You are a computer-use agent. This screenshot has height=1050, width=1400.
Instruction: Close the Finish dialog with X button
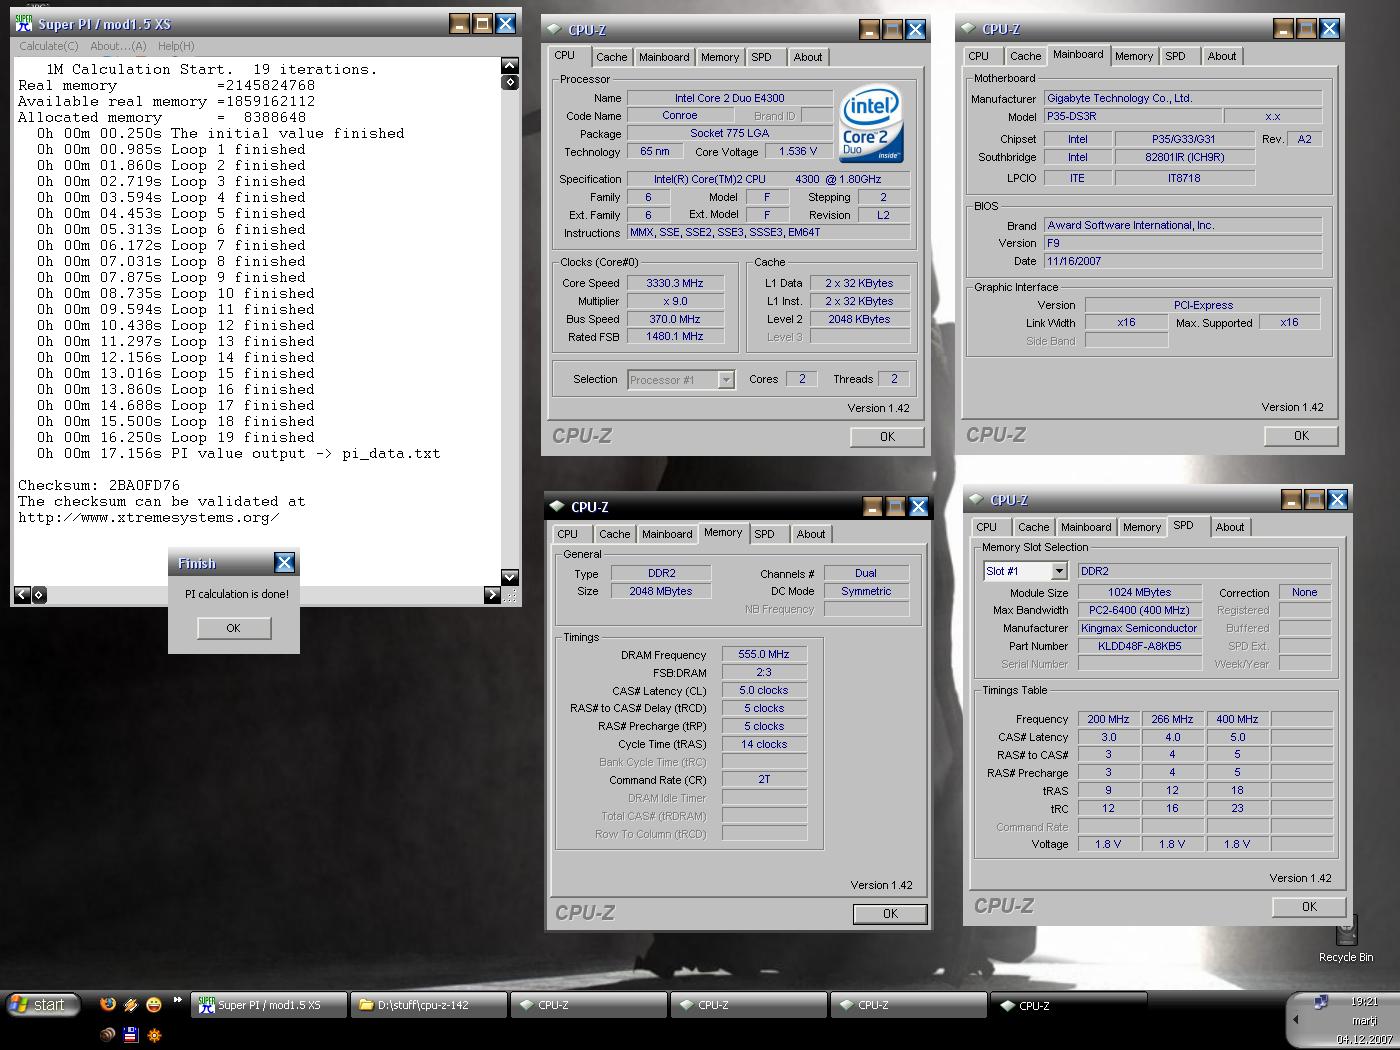click(284, 563)
